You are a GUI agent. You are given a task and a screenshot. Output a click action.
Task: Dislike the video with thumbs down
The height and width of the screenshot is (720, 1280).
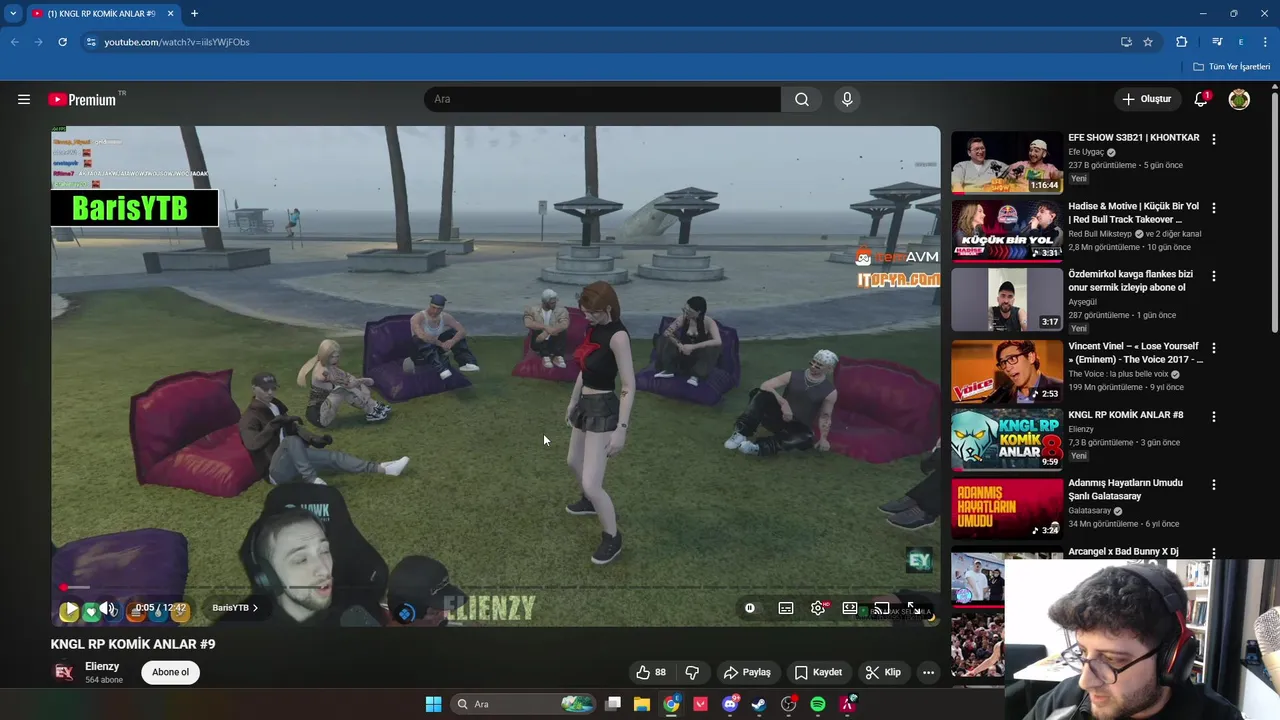691,672
